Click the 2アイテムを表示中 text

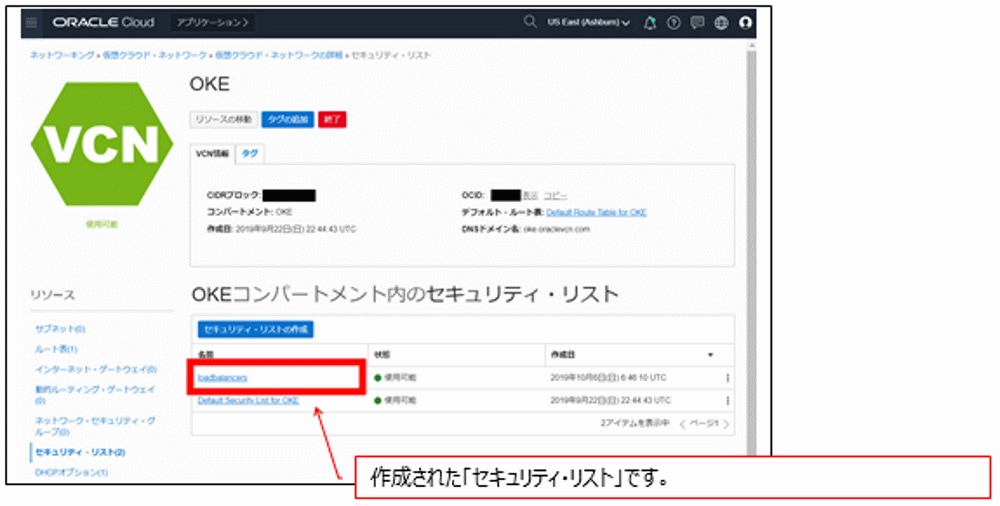coord(635,424)
